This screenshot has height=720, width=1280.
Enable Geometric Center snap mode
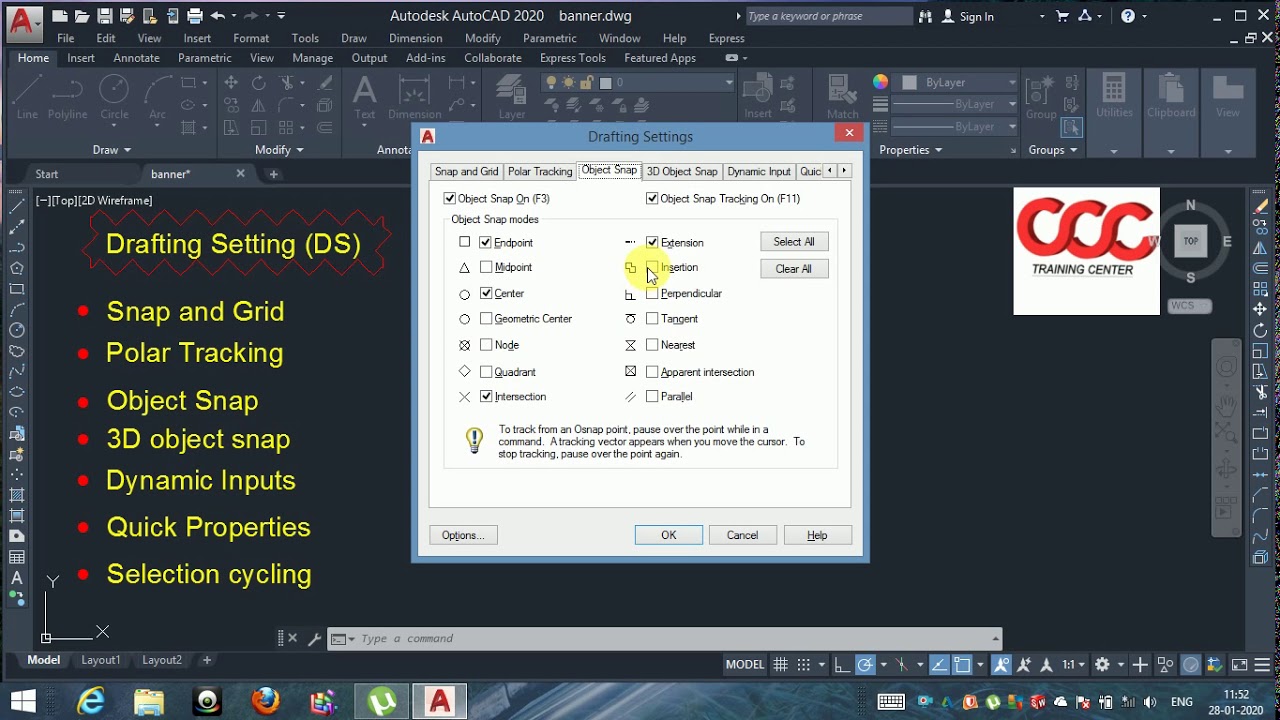pyautogui.click(x=486, y=318)
